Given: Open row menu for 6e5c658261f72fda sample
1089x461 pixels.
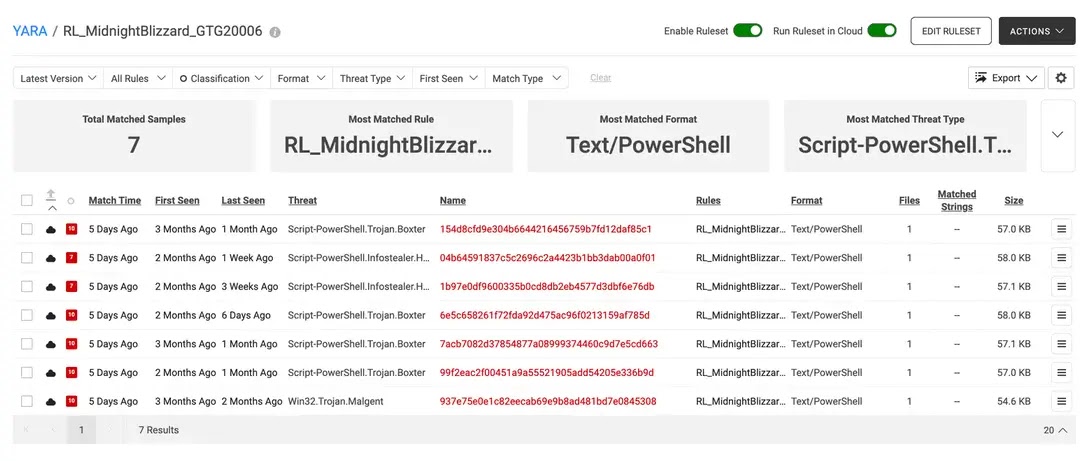Looking at the screenshot, I should (x=1061, y=315).
